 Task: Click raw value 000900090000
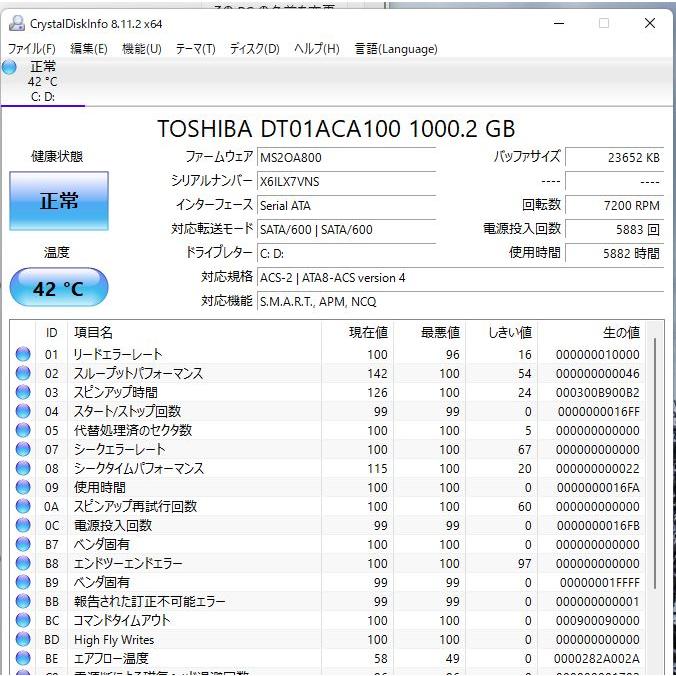coord(598,620)
